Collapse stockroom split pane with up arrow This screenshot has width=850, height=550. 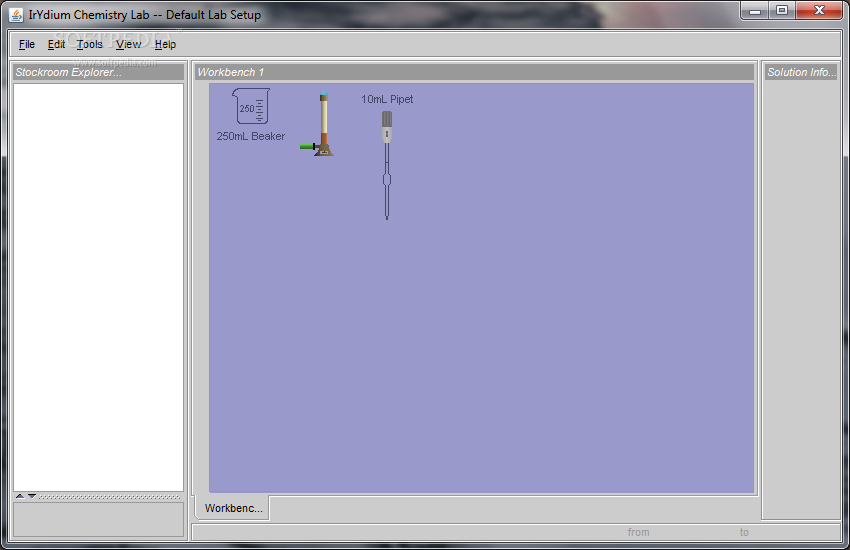click(20, 496)
